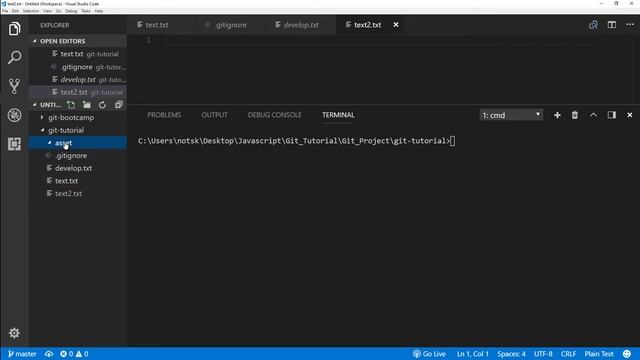Open the Selection menu
Image resolution: width=640 pixels, height=360 pixels.
[31, 11]
